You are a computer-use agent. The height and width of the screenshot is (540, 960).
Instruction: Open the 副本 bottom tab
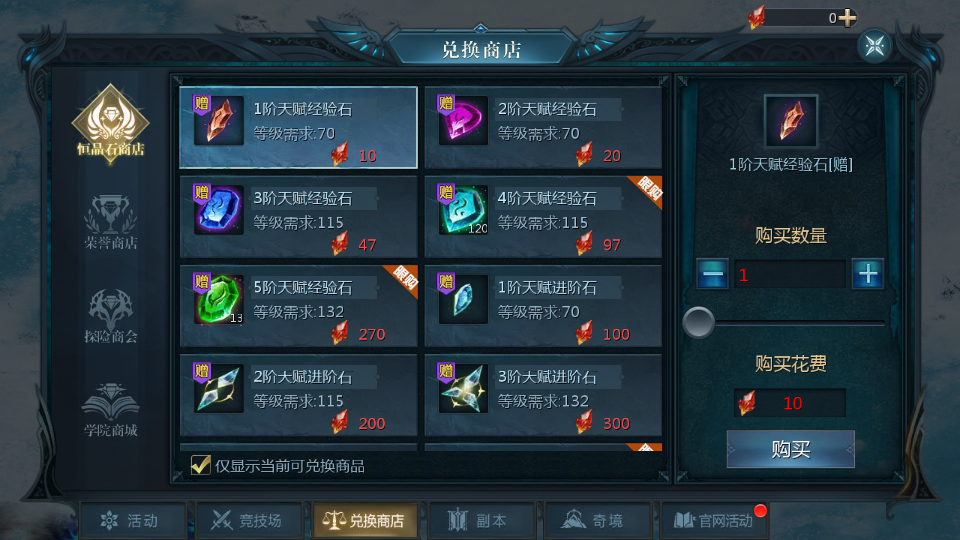[482, 521]
